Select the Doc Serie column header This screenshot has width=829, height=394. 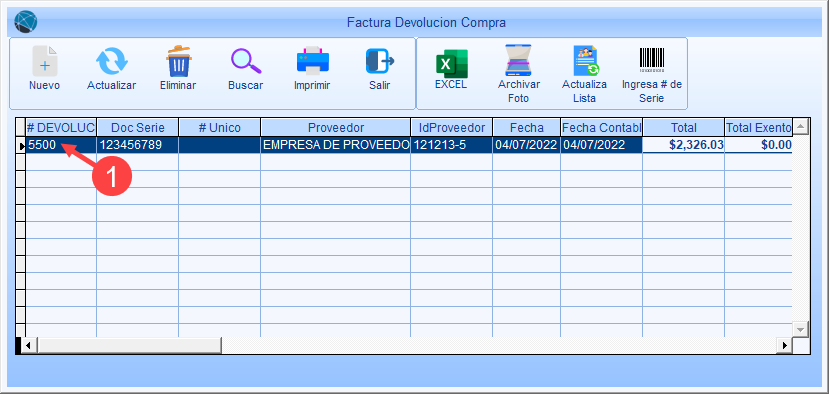tap(137, 127)
